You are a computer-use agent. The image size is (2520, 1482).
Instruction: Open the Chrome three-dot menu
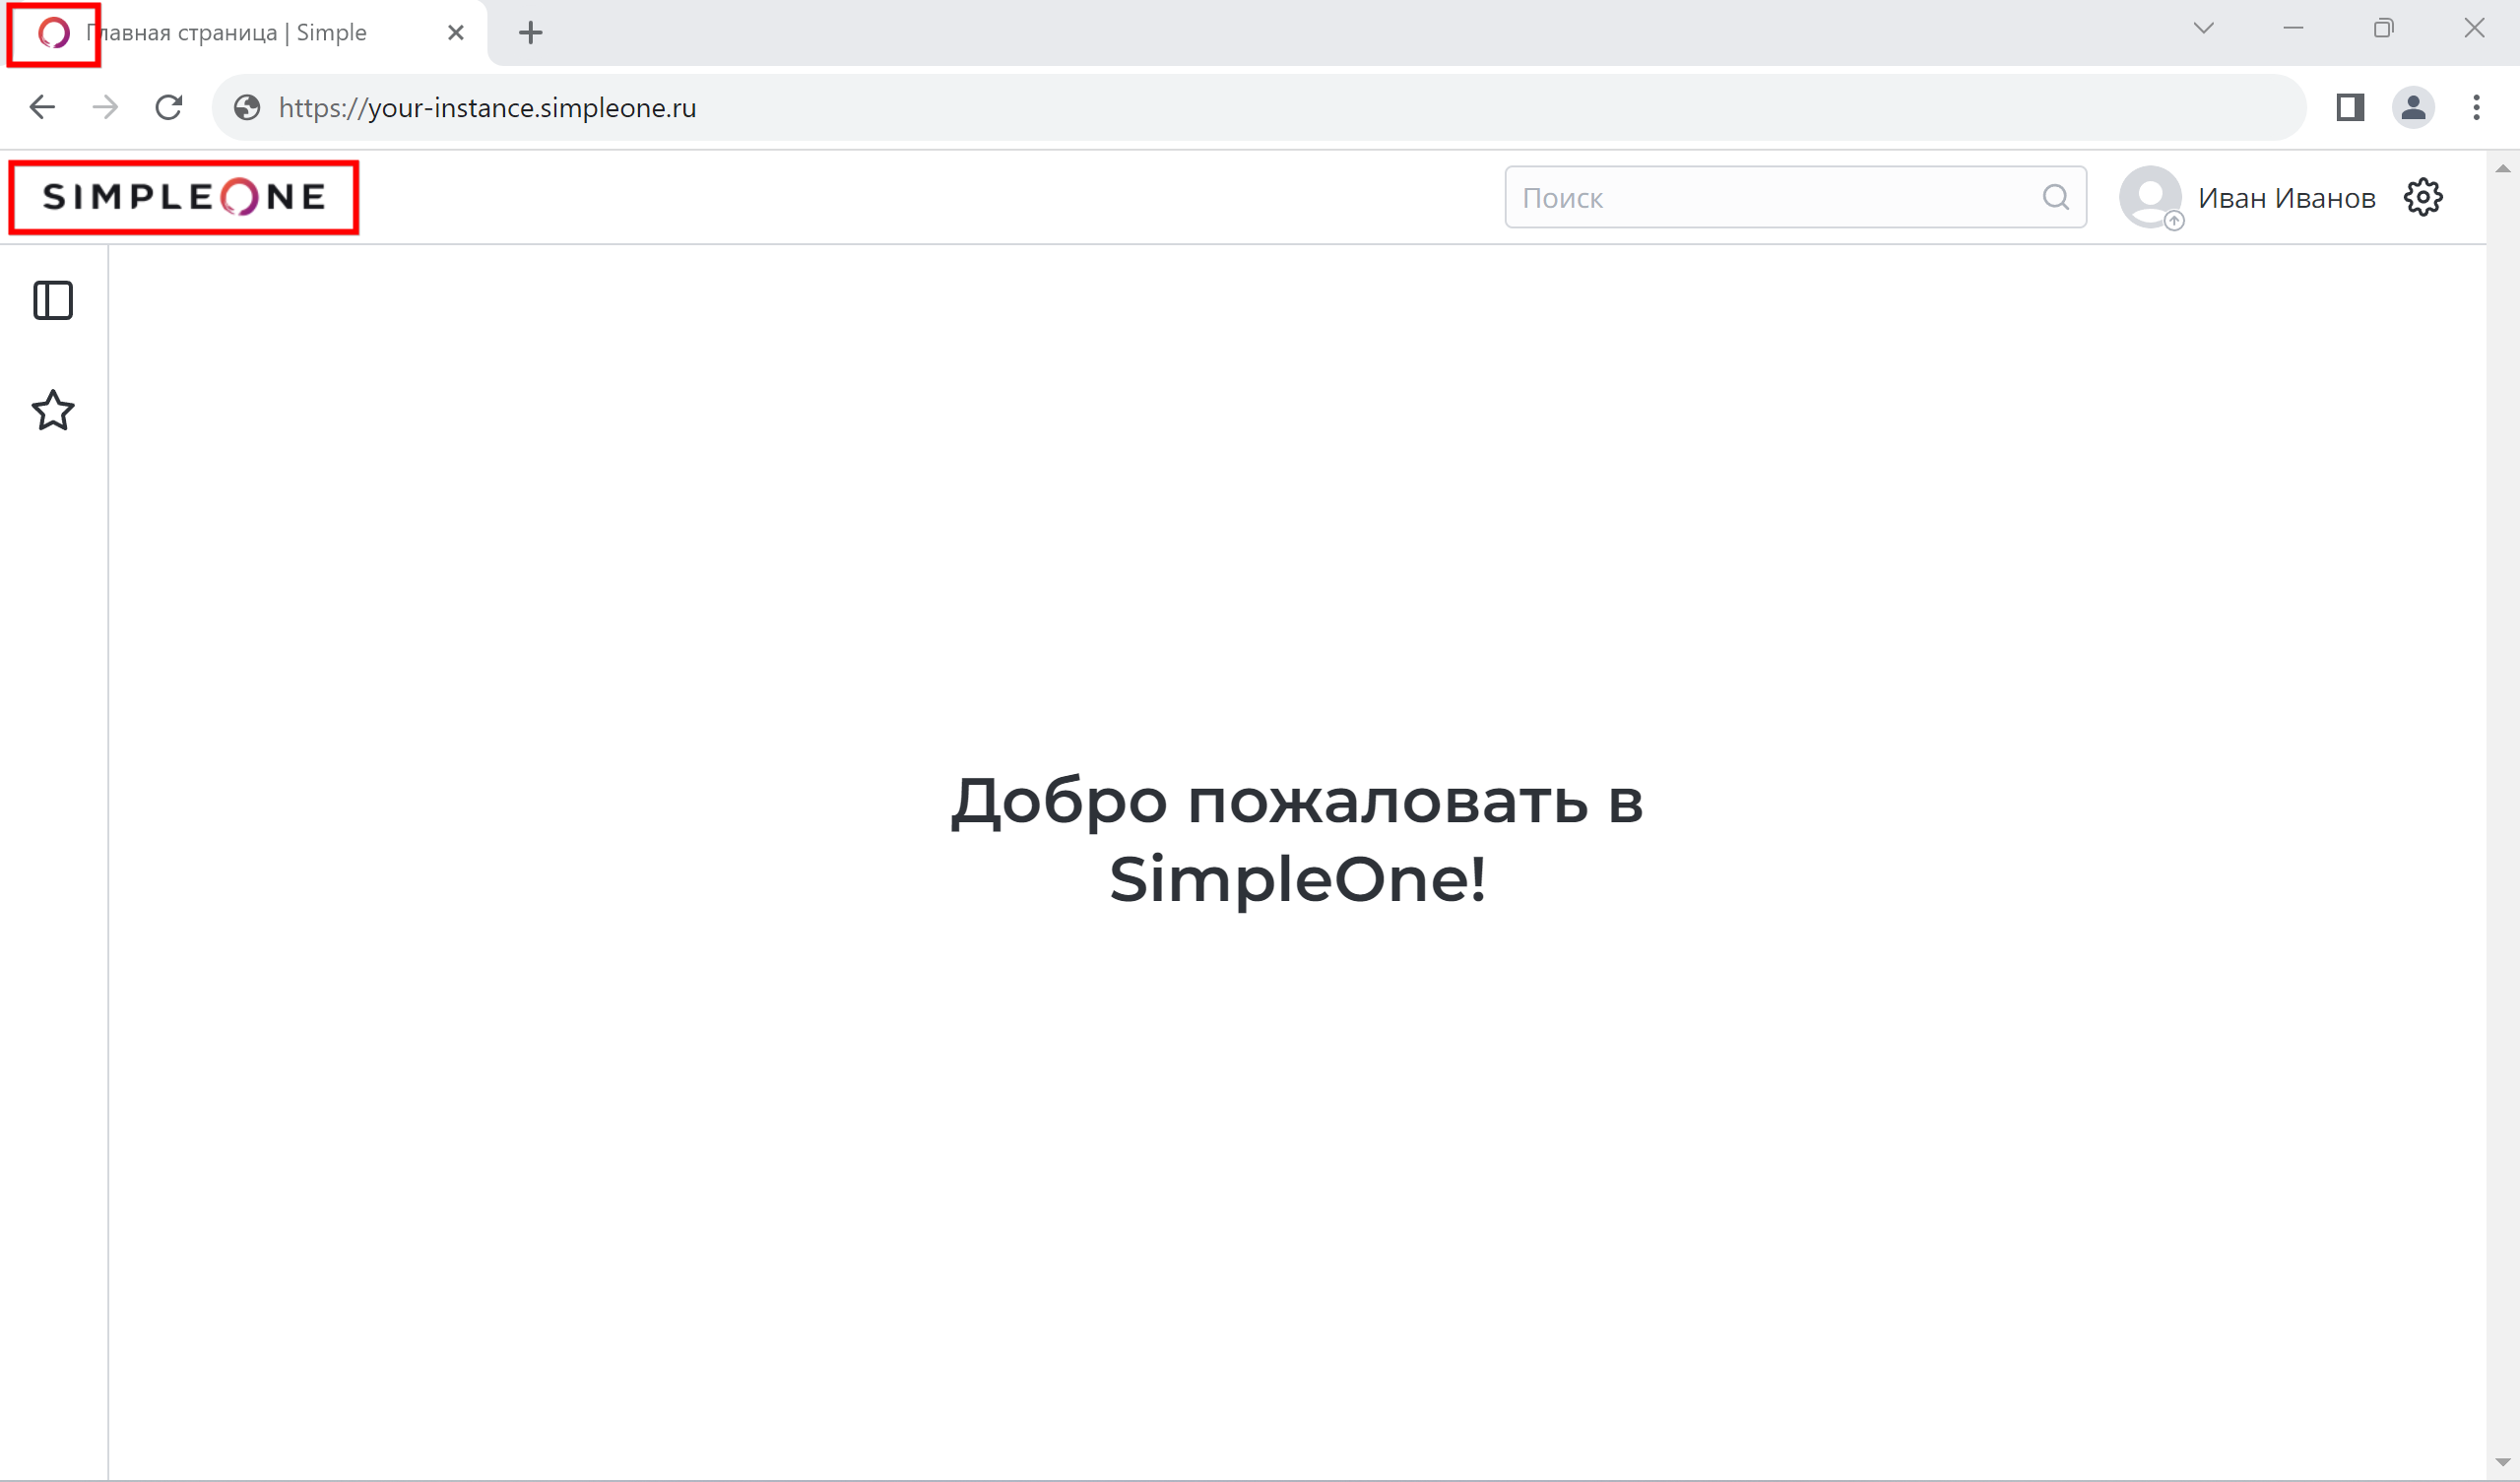tap(2476, 107)
